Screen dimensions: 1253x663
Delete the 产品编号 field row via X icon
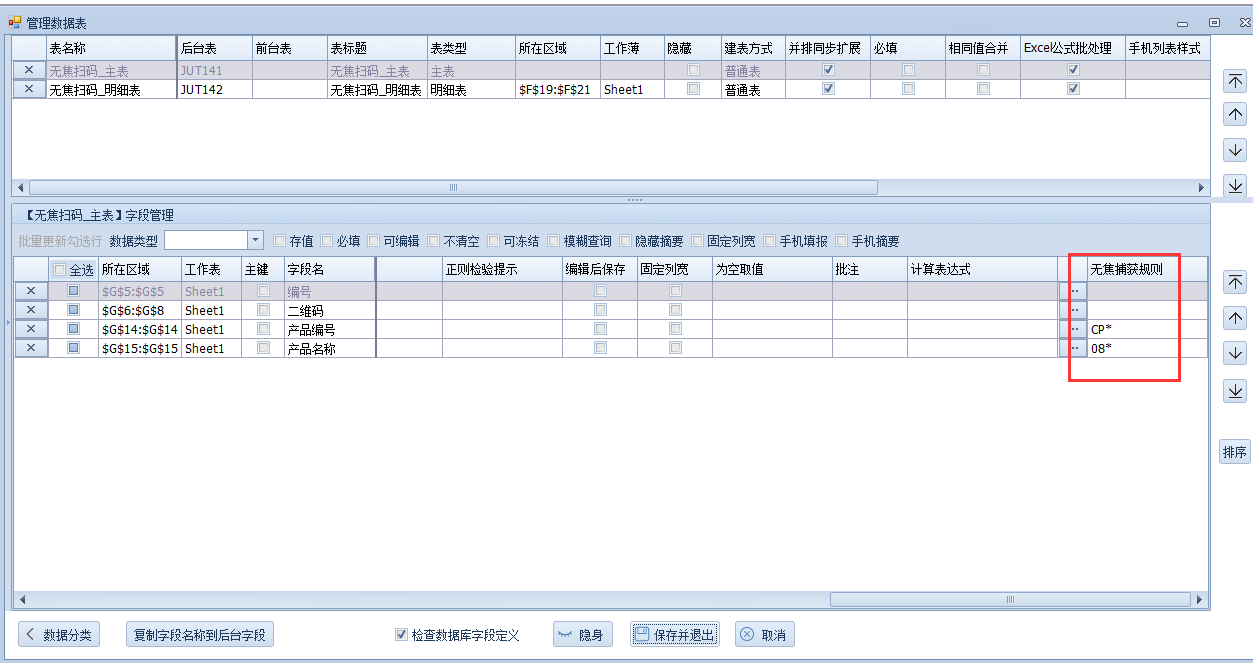[30, 329]
